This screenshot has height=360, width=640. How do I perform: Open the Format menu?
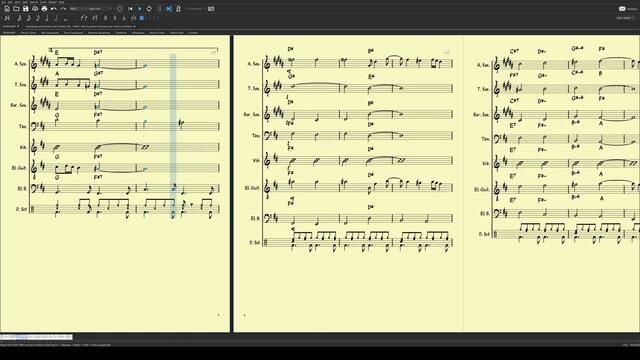[33, 2]
